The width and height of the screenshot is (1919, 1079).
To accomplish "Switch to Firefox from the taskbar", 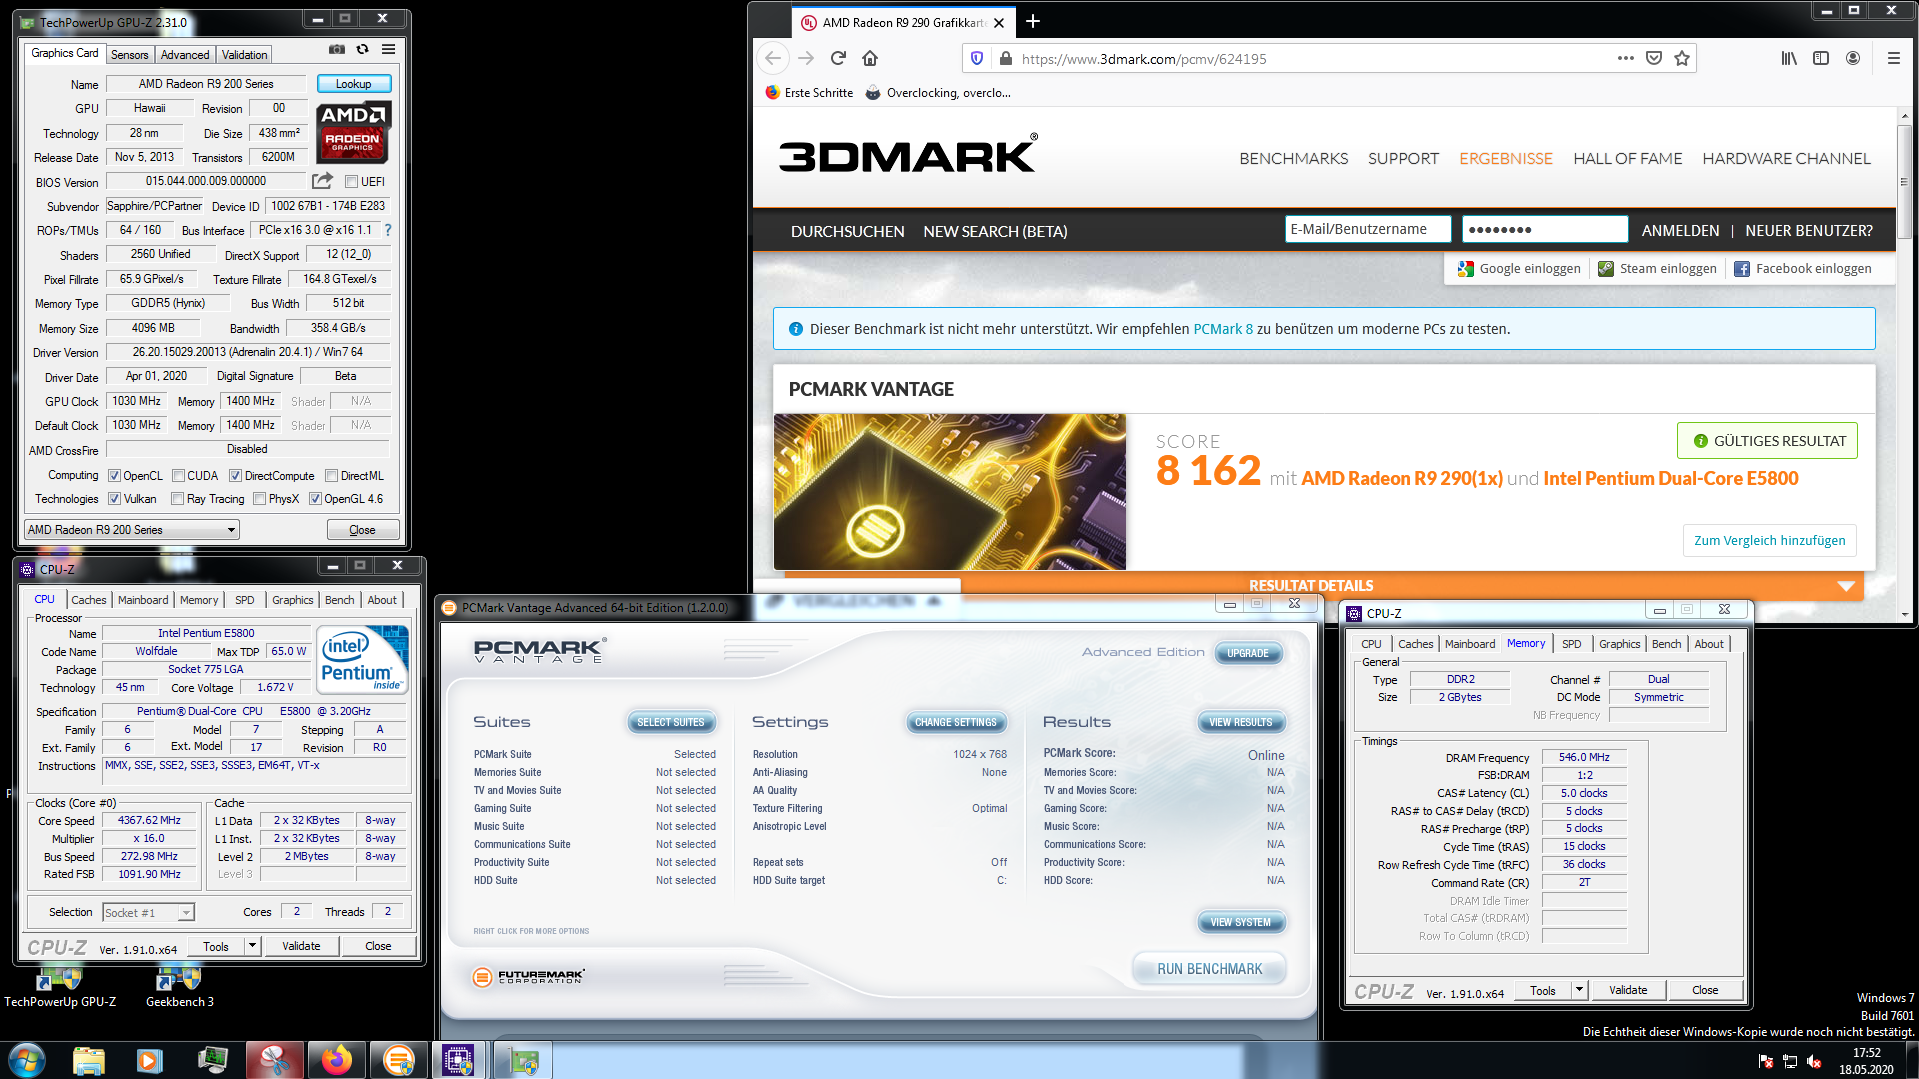I will pyautogui.click(x=336, y=1060).
